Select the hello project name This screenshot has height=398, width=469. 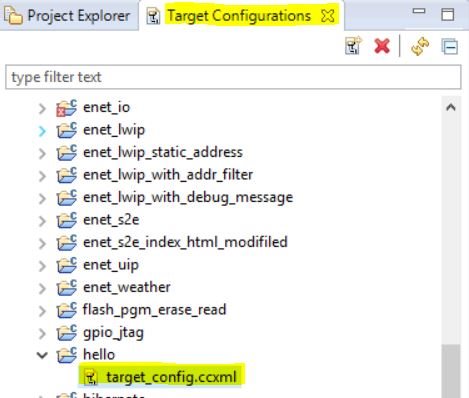pyautogui.click(x=99, y=354)
